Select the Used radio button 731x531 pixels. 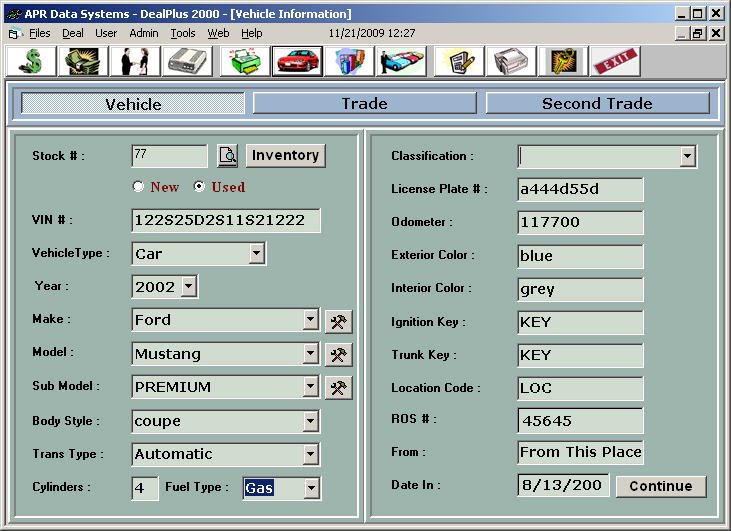tap(199, 187)
